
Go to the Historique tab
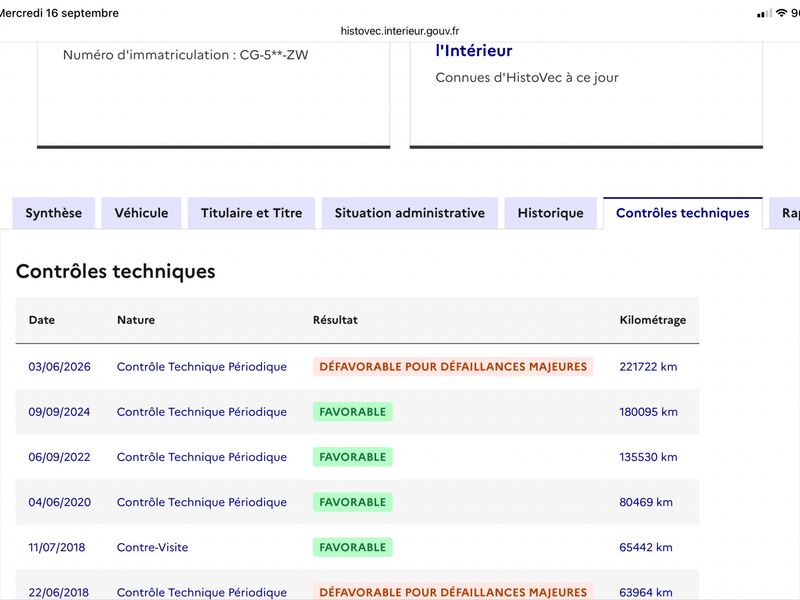[x=551, y=213]
